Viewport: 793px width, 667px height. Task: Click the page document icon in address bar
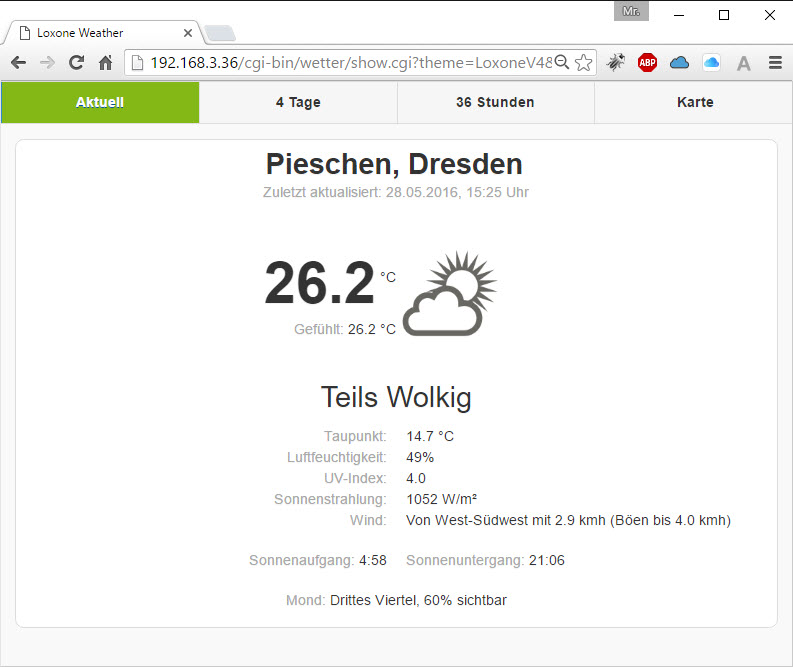coord(138,63)
